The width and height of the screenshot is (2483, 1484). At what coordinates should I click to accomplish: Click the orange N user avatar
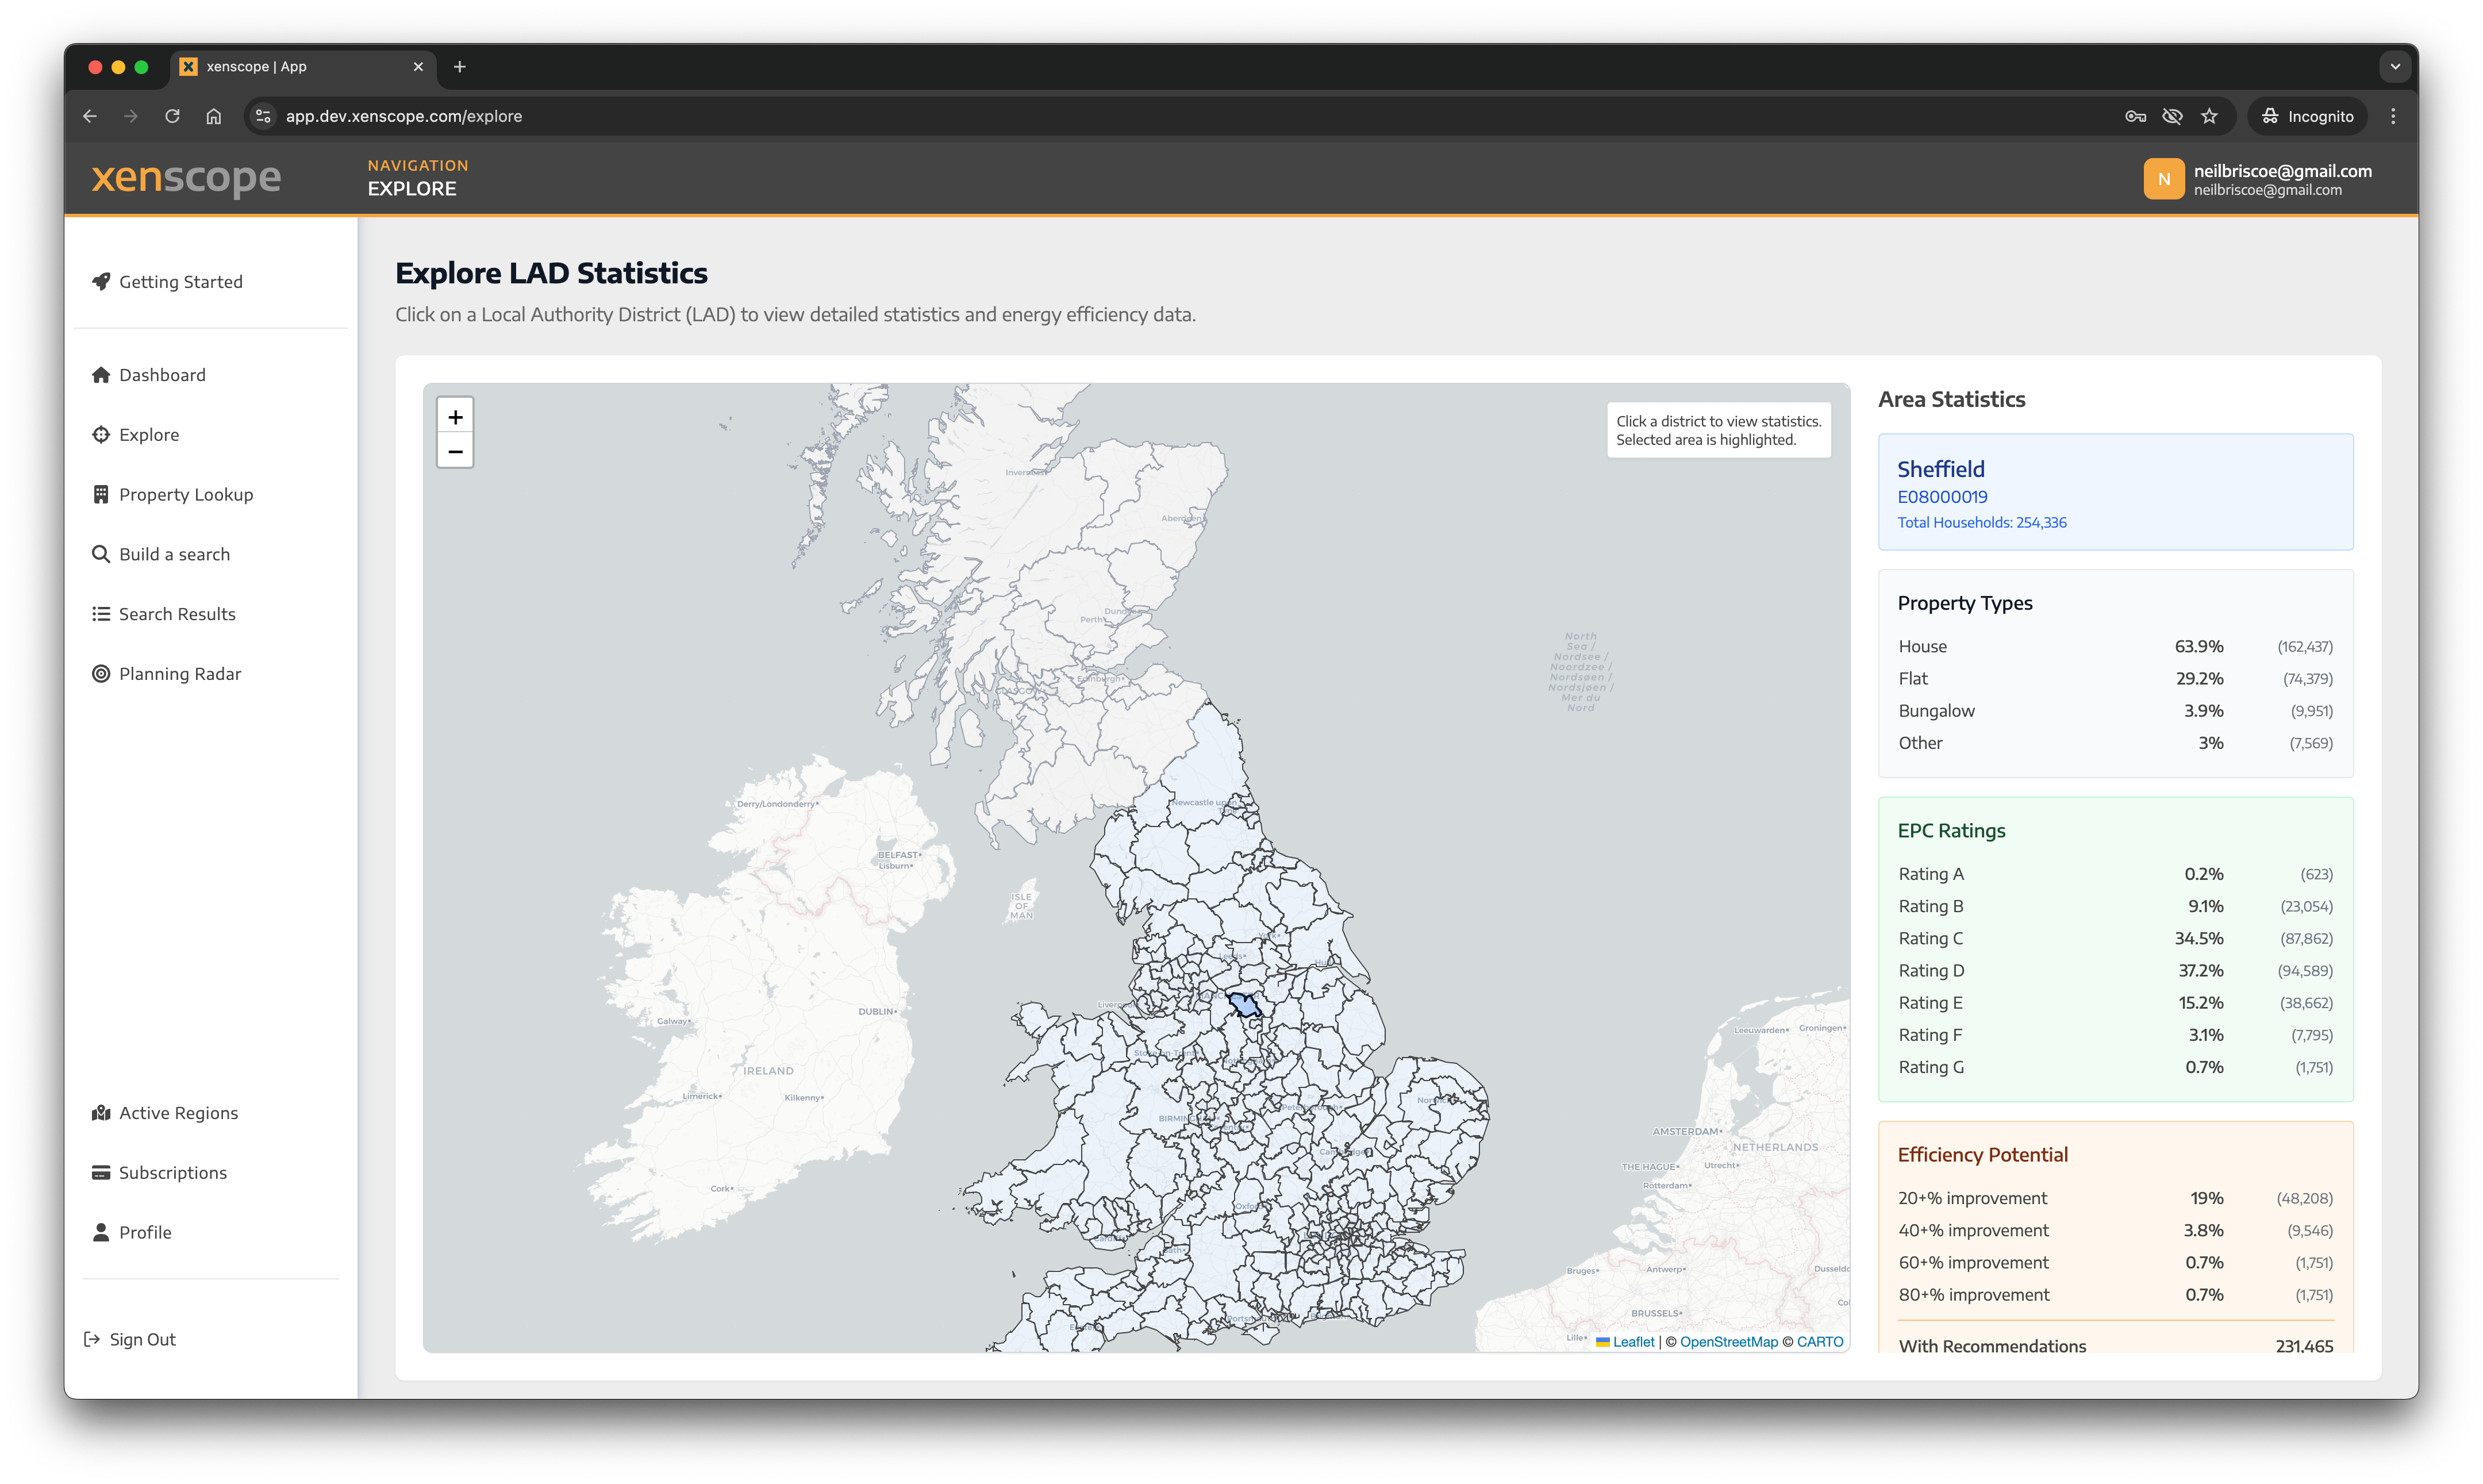click(x=2163, y=179)
